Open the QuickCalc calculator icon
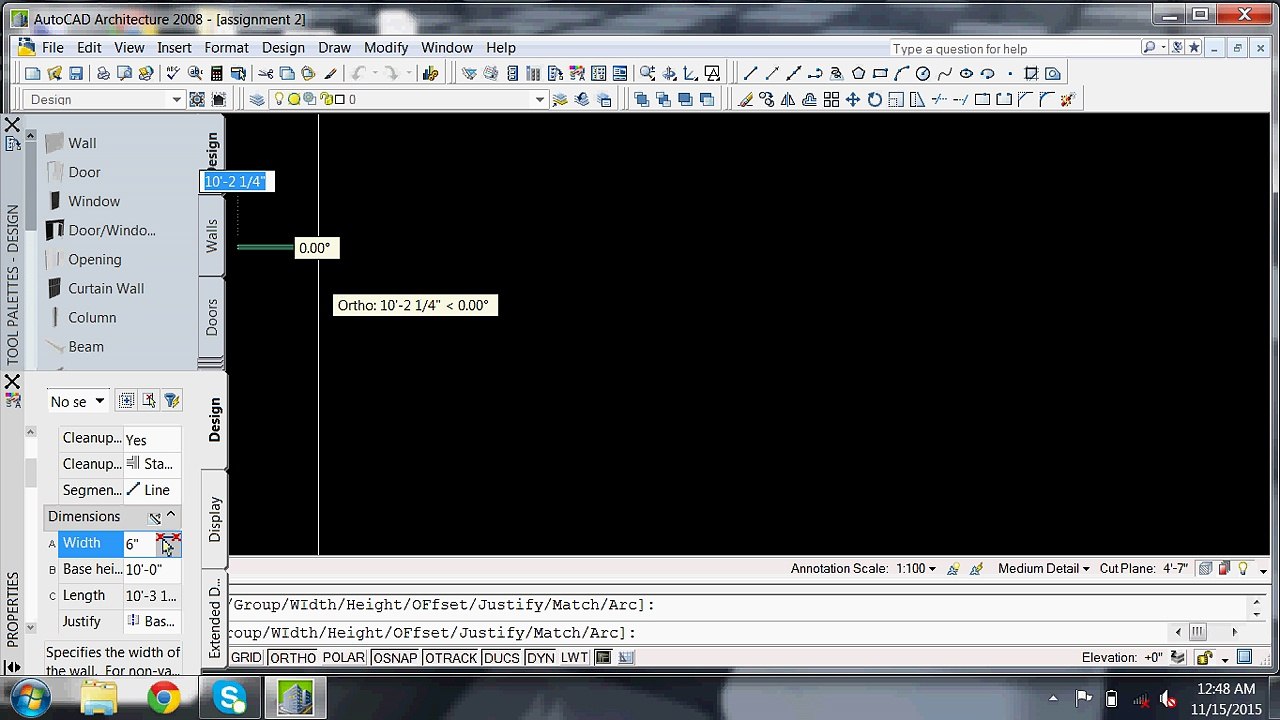 [216, 73]
